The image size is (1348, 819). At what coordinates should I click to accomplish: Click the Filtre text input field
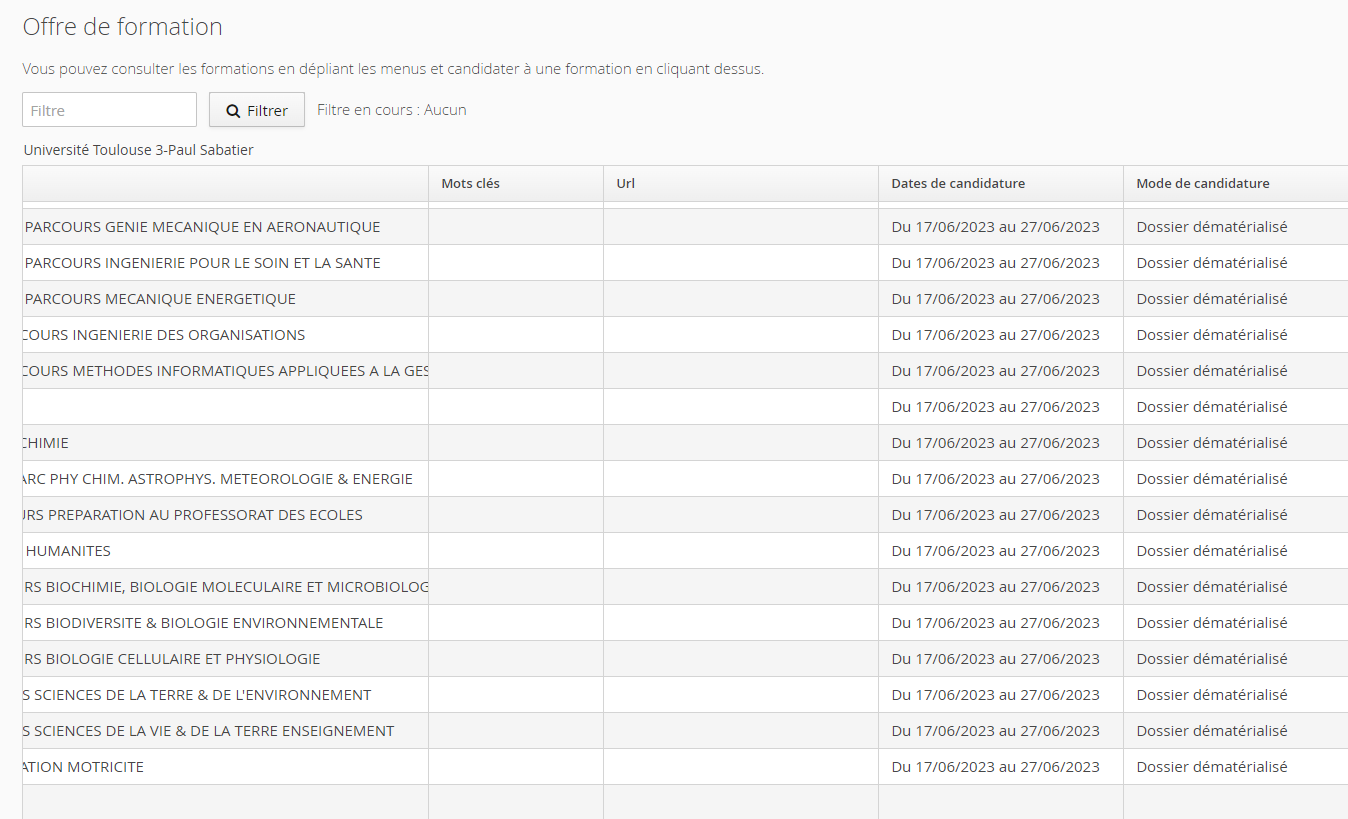(109, 110)
